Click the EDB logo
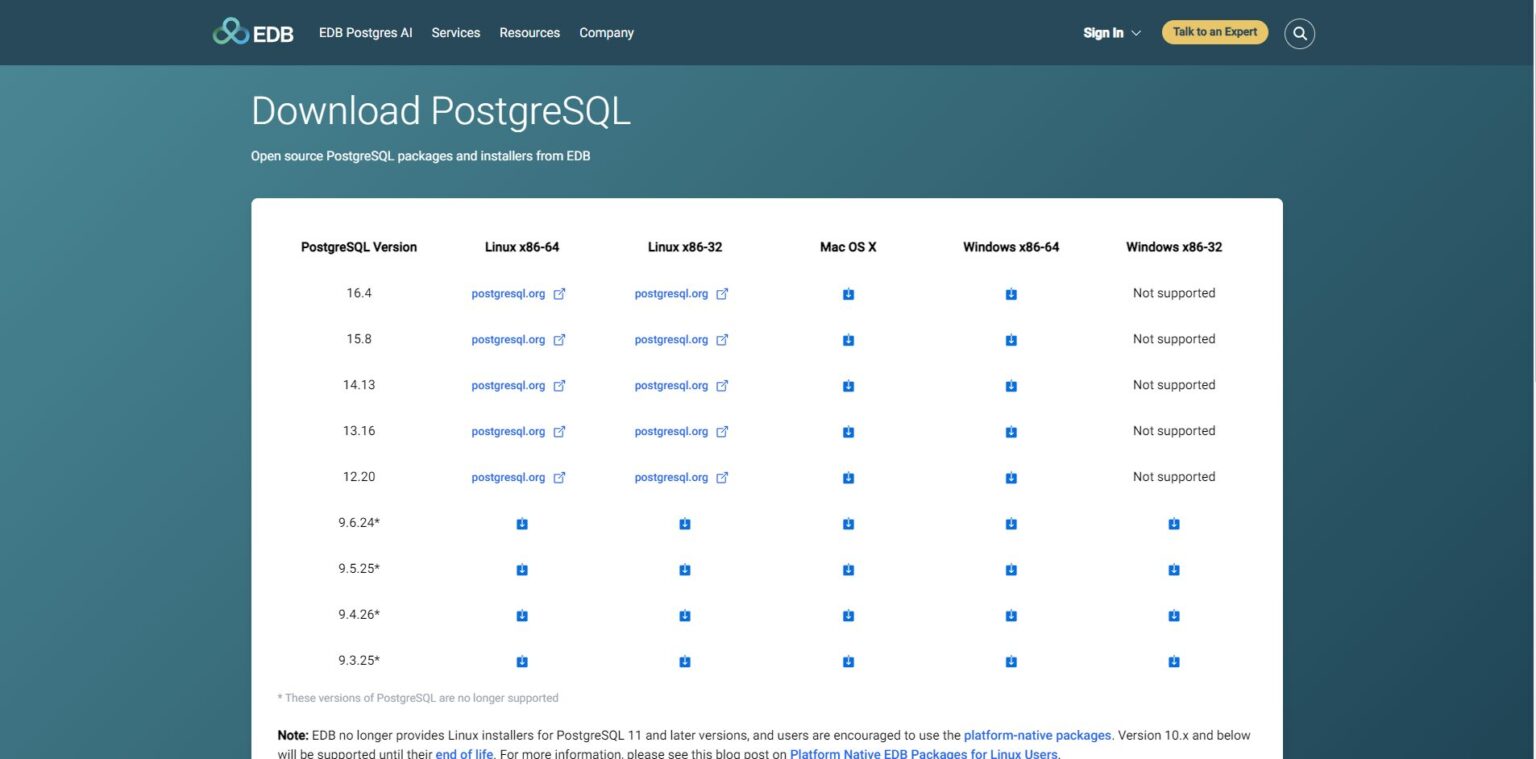This screenshot has height=759, width=1536. (x=253, y=32)
